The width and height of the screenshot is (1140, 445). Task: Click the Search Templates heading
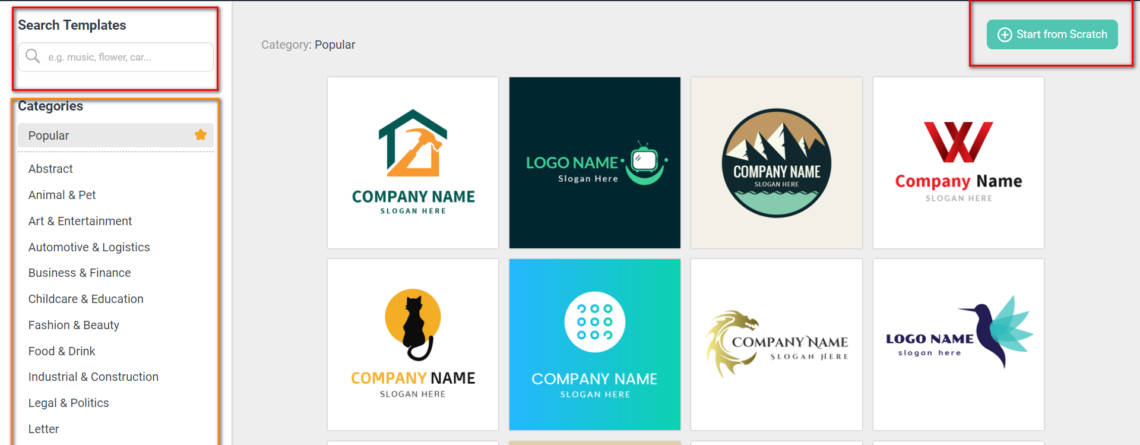point(72,25)
